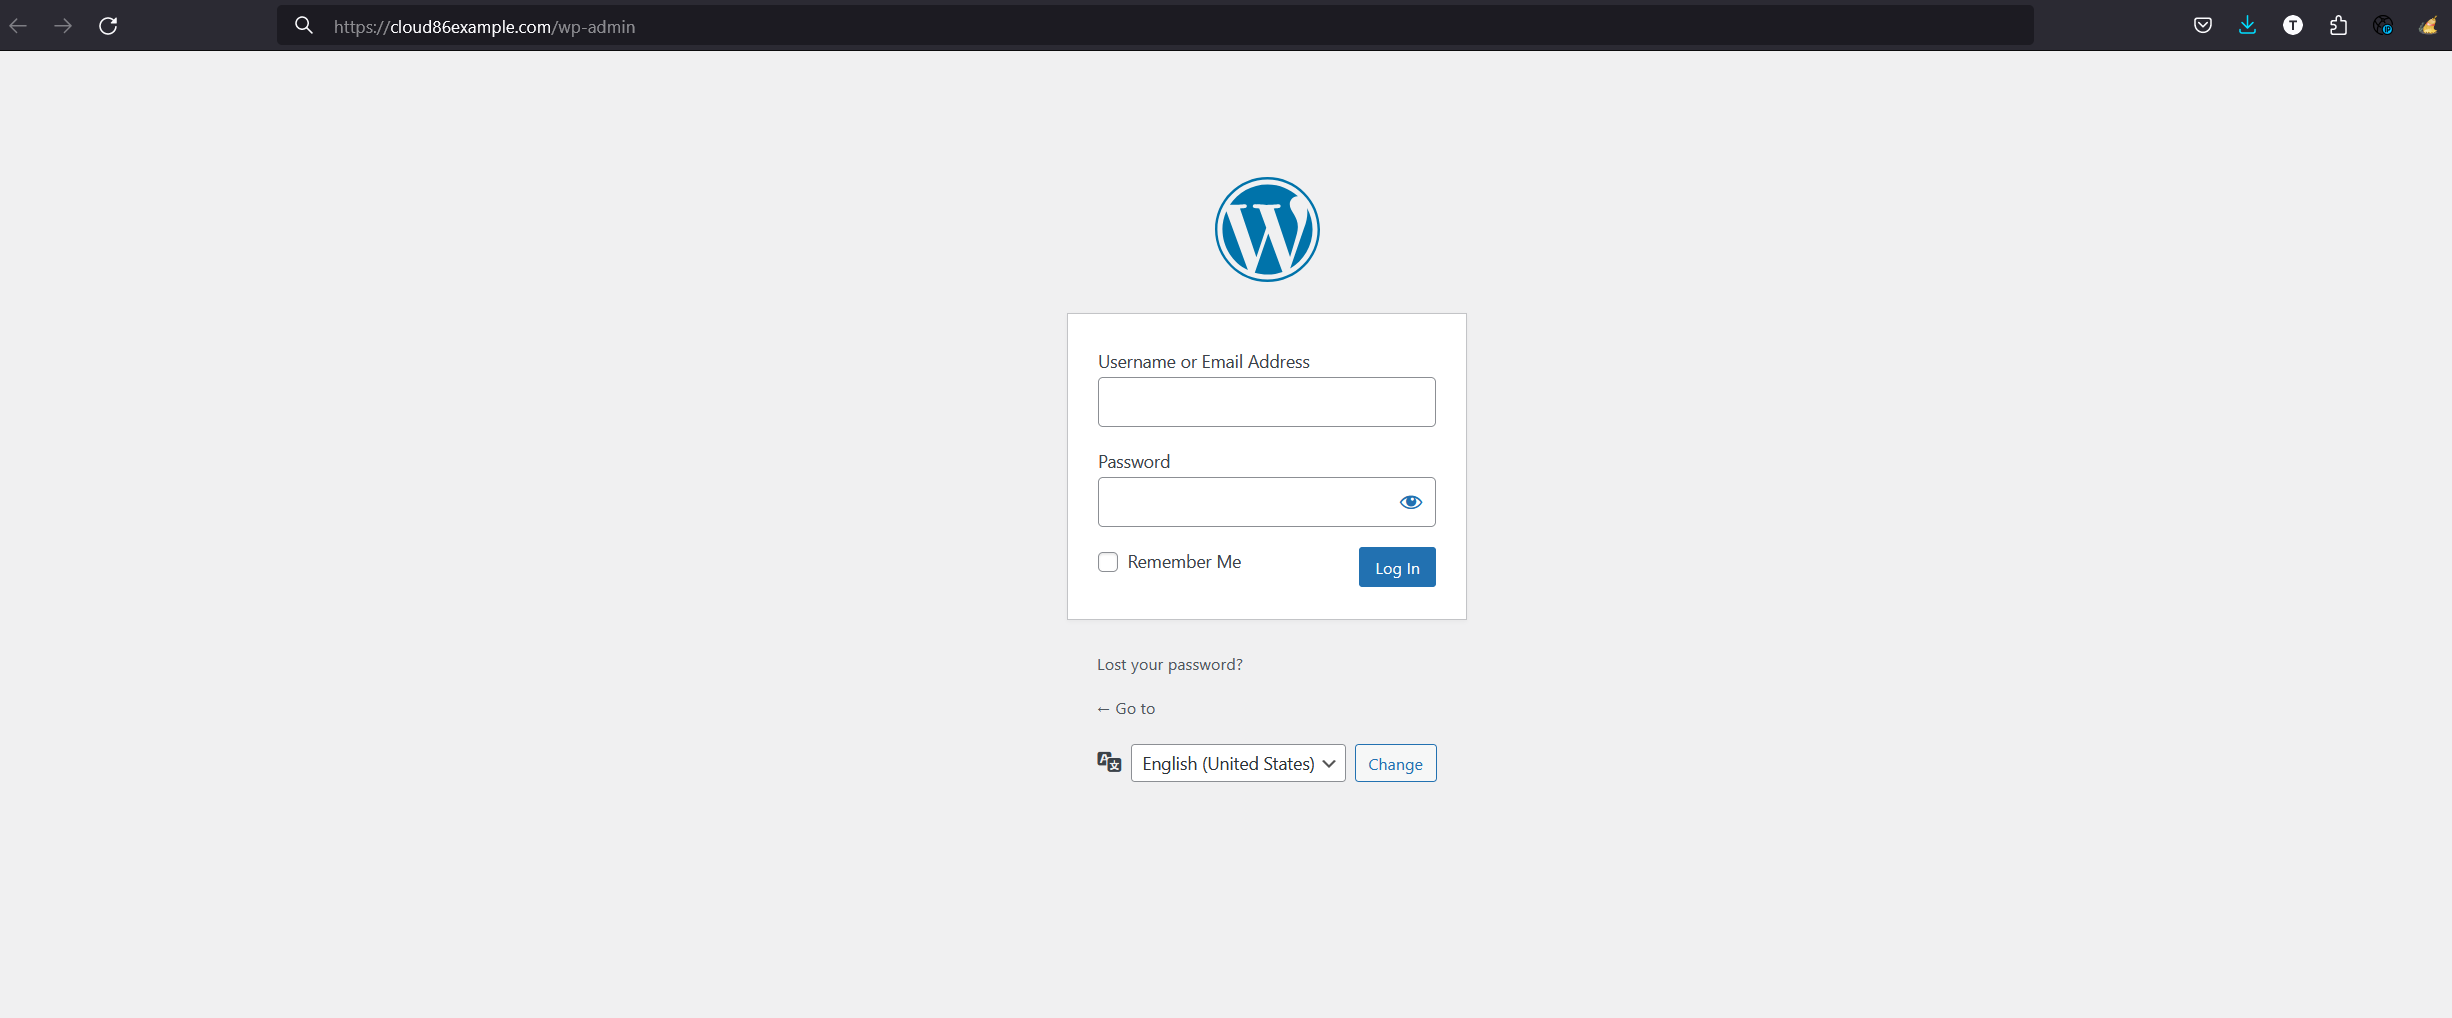Click the language translate icon beside the dropdown
The height and width of the screenshot is (1018, 2452).
(x=1109, y=762)
